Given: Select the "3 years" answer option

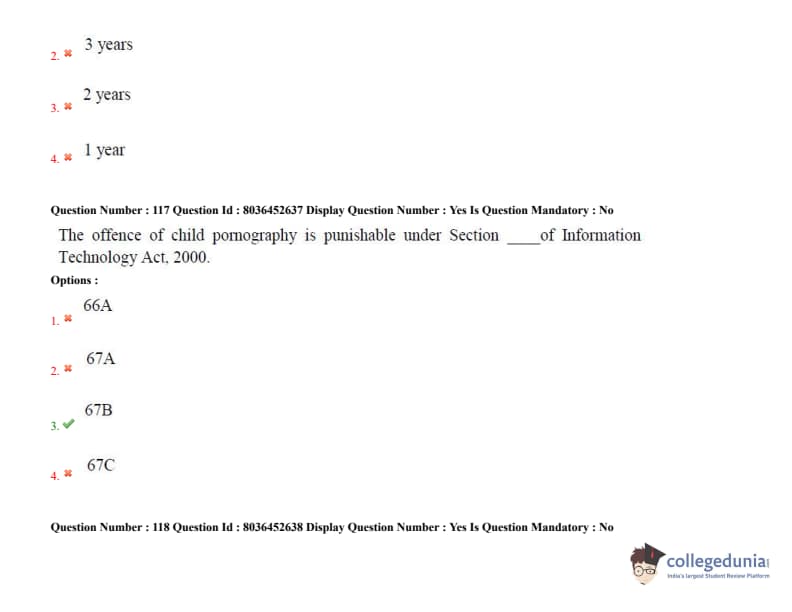Looking at the screenshot, I should (x=108, y=45).
